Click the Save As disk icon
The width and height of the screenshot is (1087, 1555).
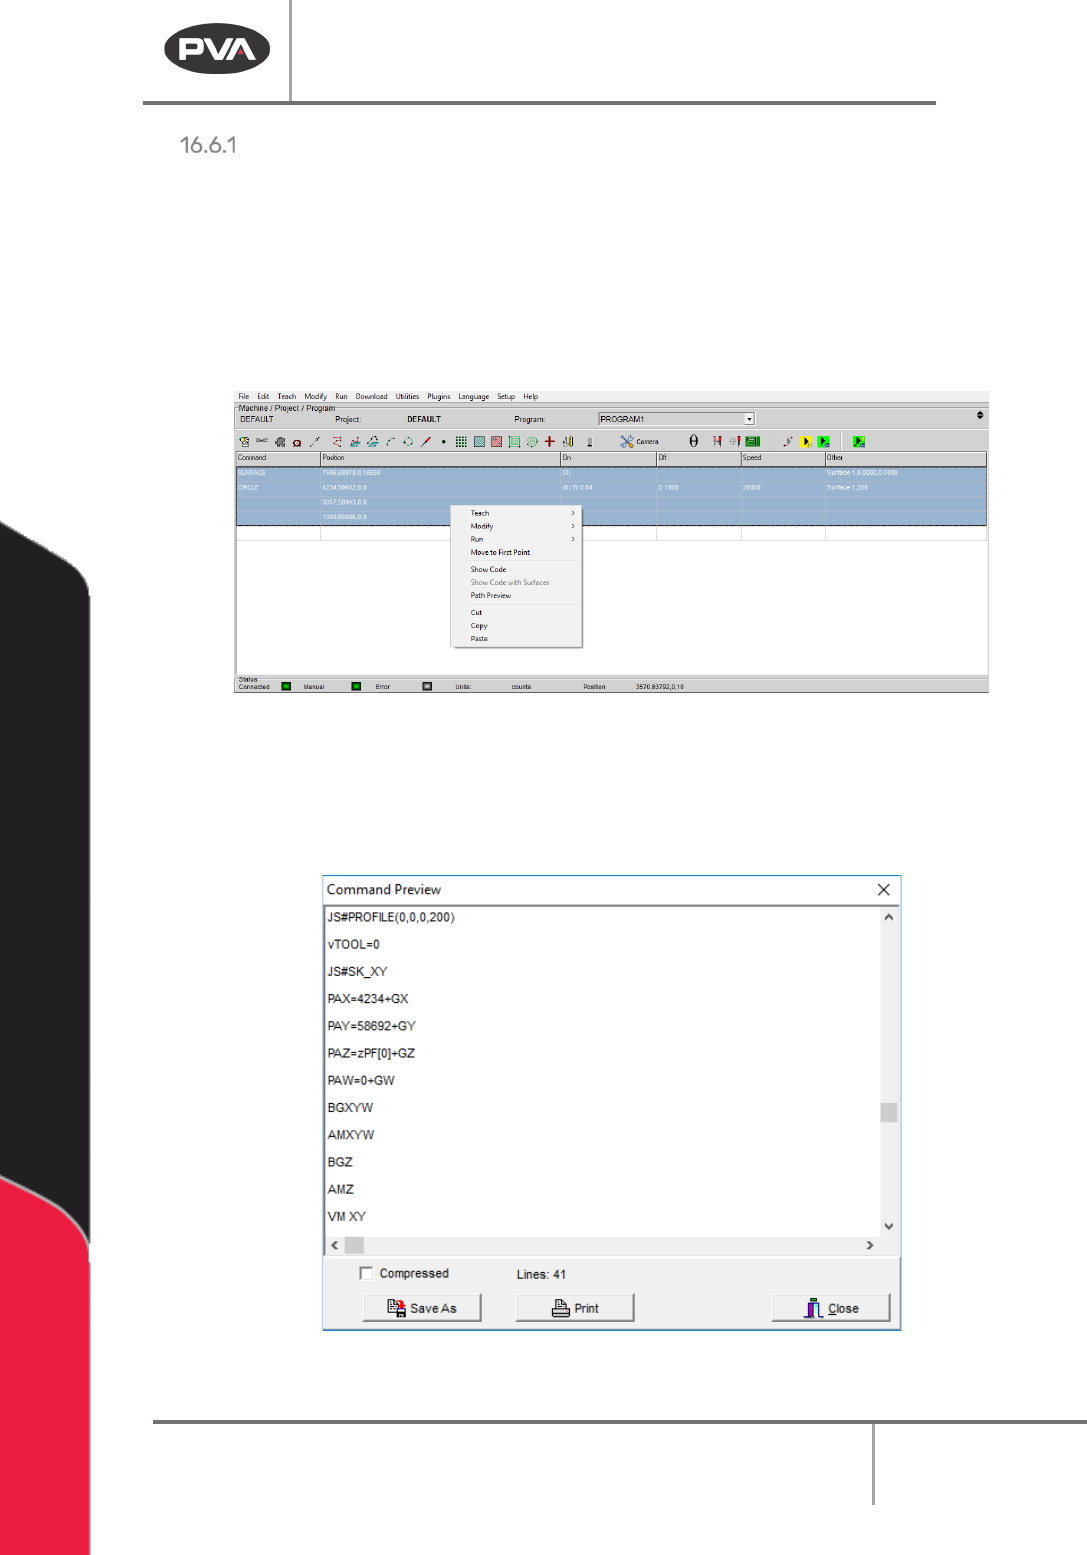tap(397, 1307)
